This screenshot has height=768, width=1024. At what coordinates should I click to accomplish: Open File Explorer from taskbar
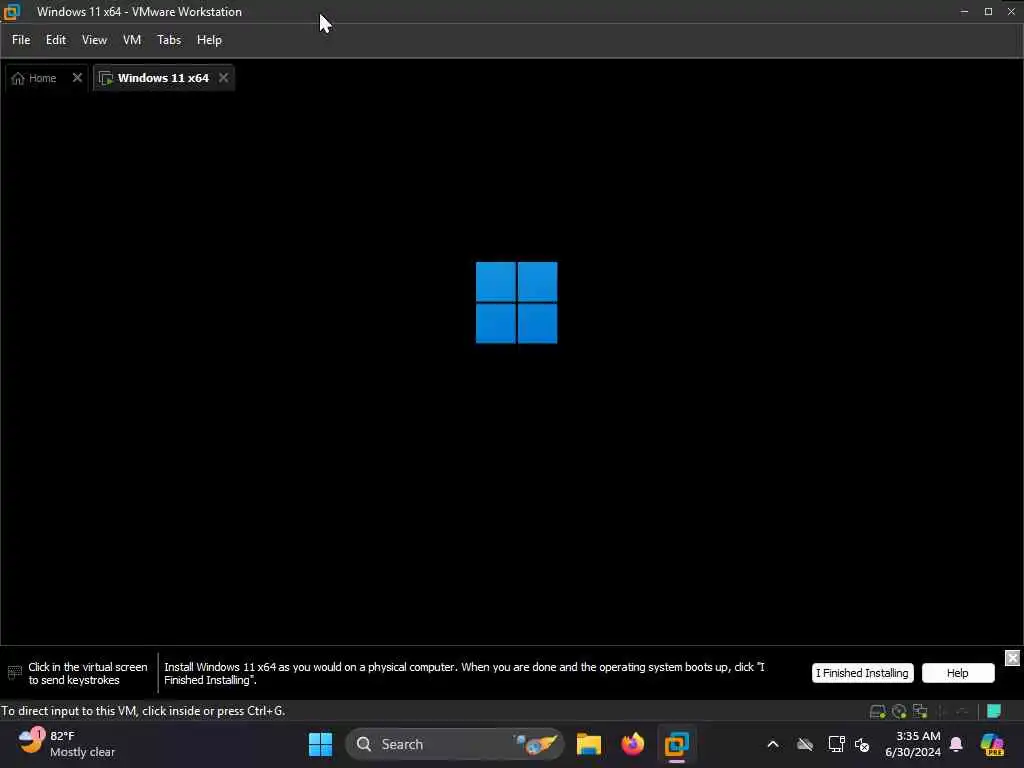588,744
